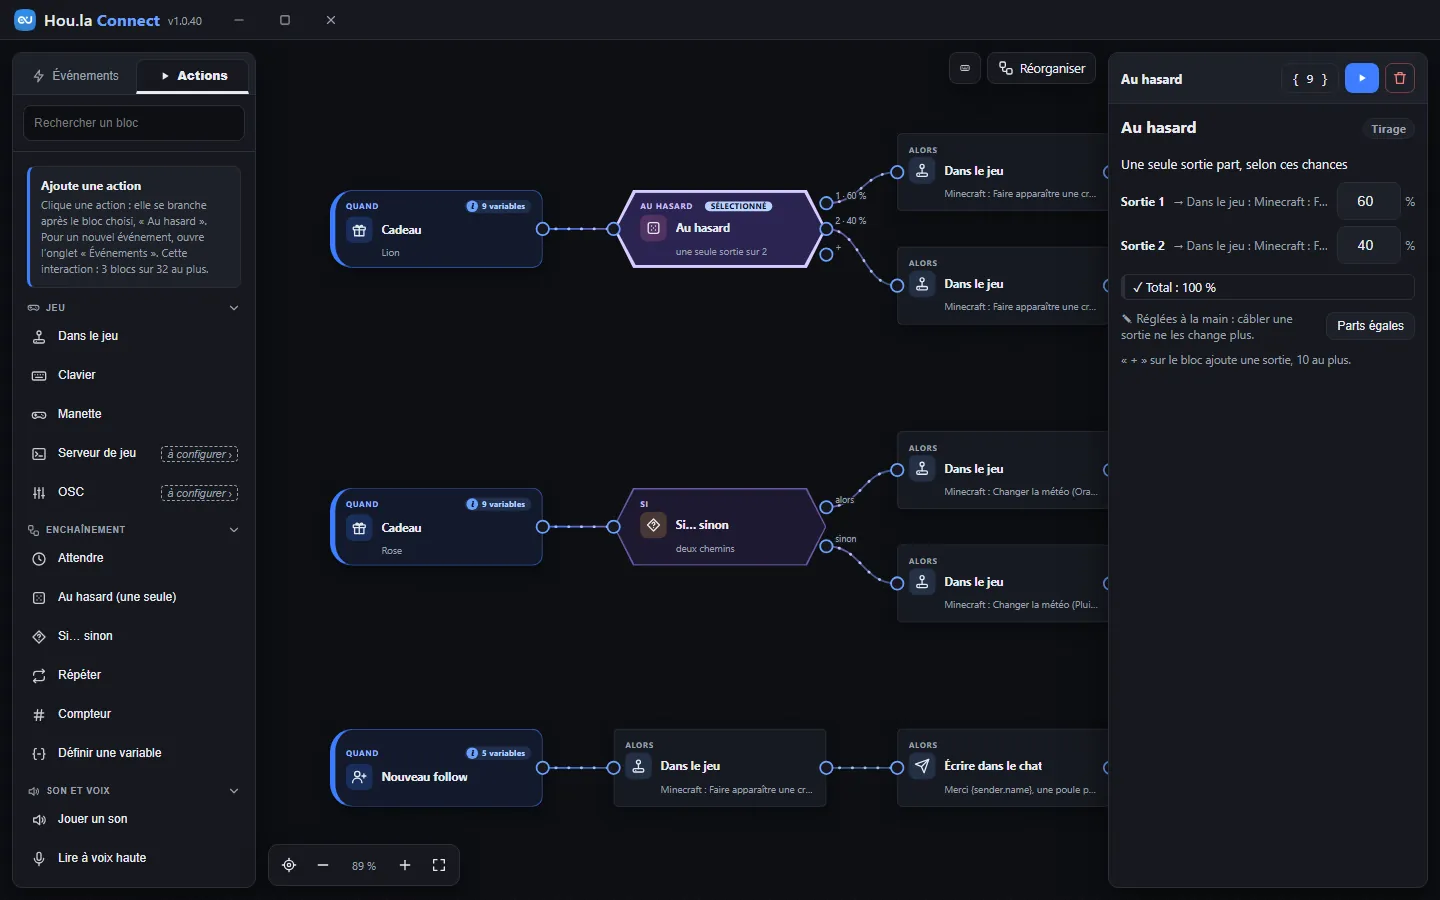Add the 'Au hasard (une seule)' action from sidebar

(134, 597)
